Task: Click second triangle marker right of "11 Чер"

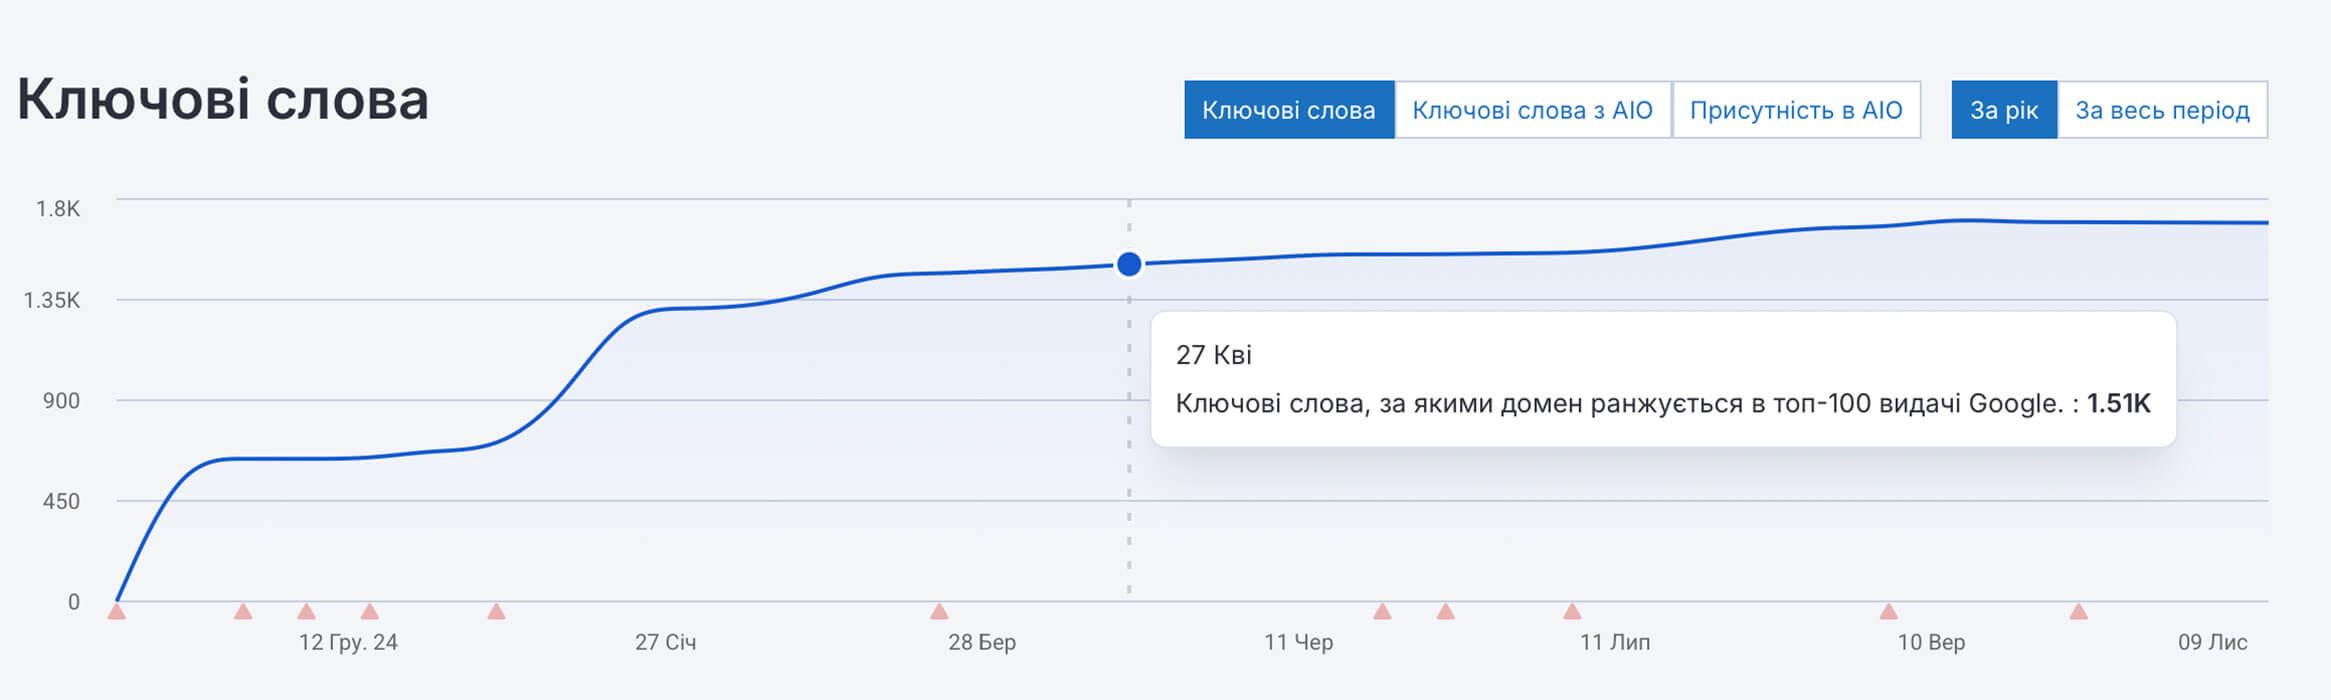Action: click(x=1445, y=611)
